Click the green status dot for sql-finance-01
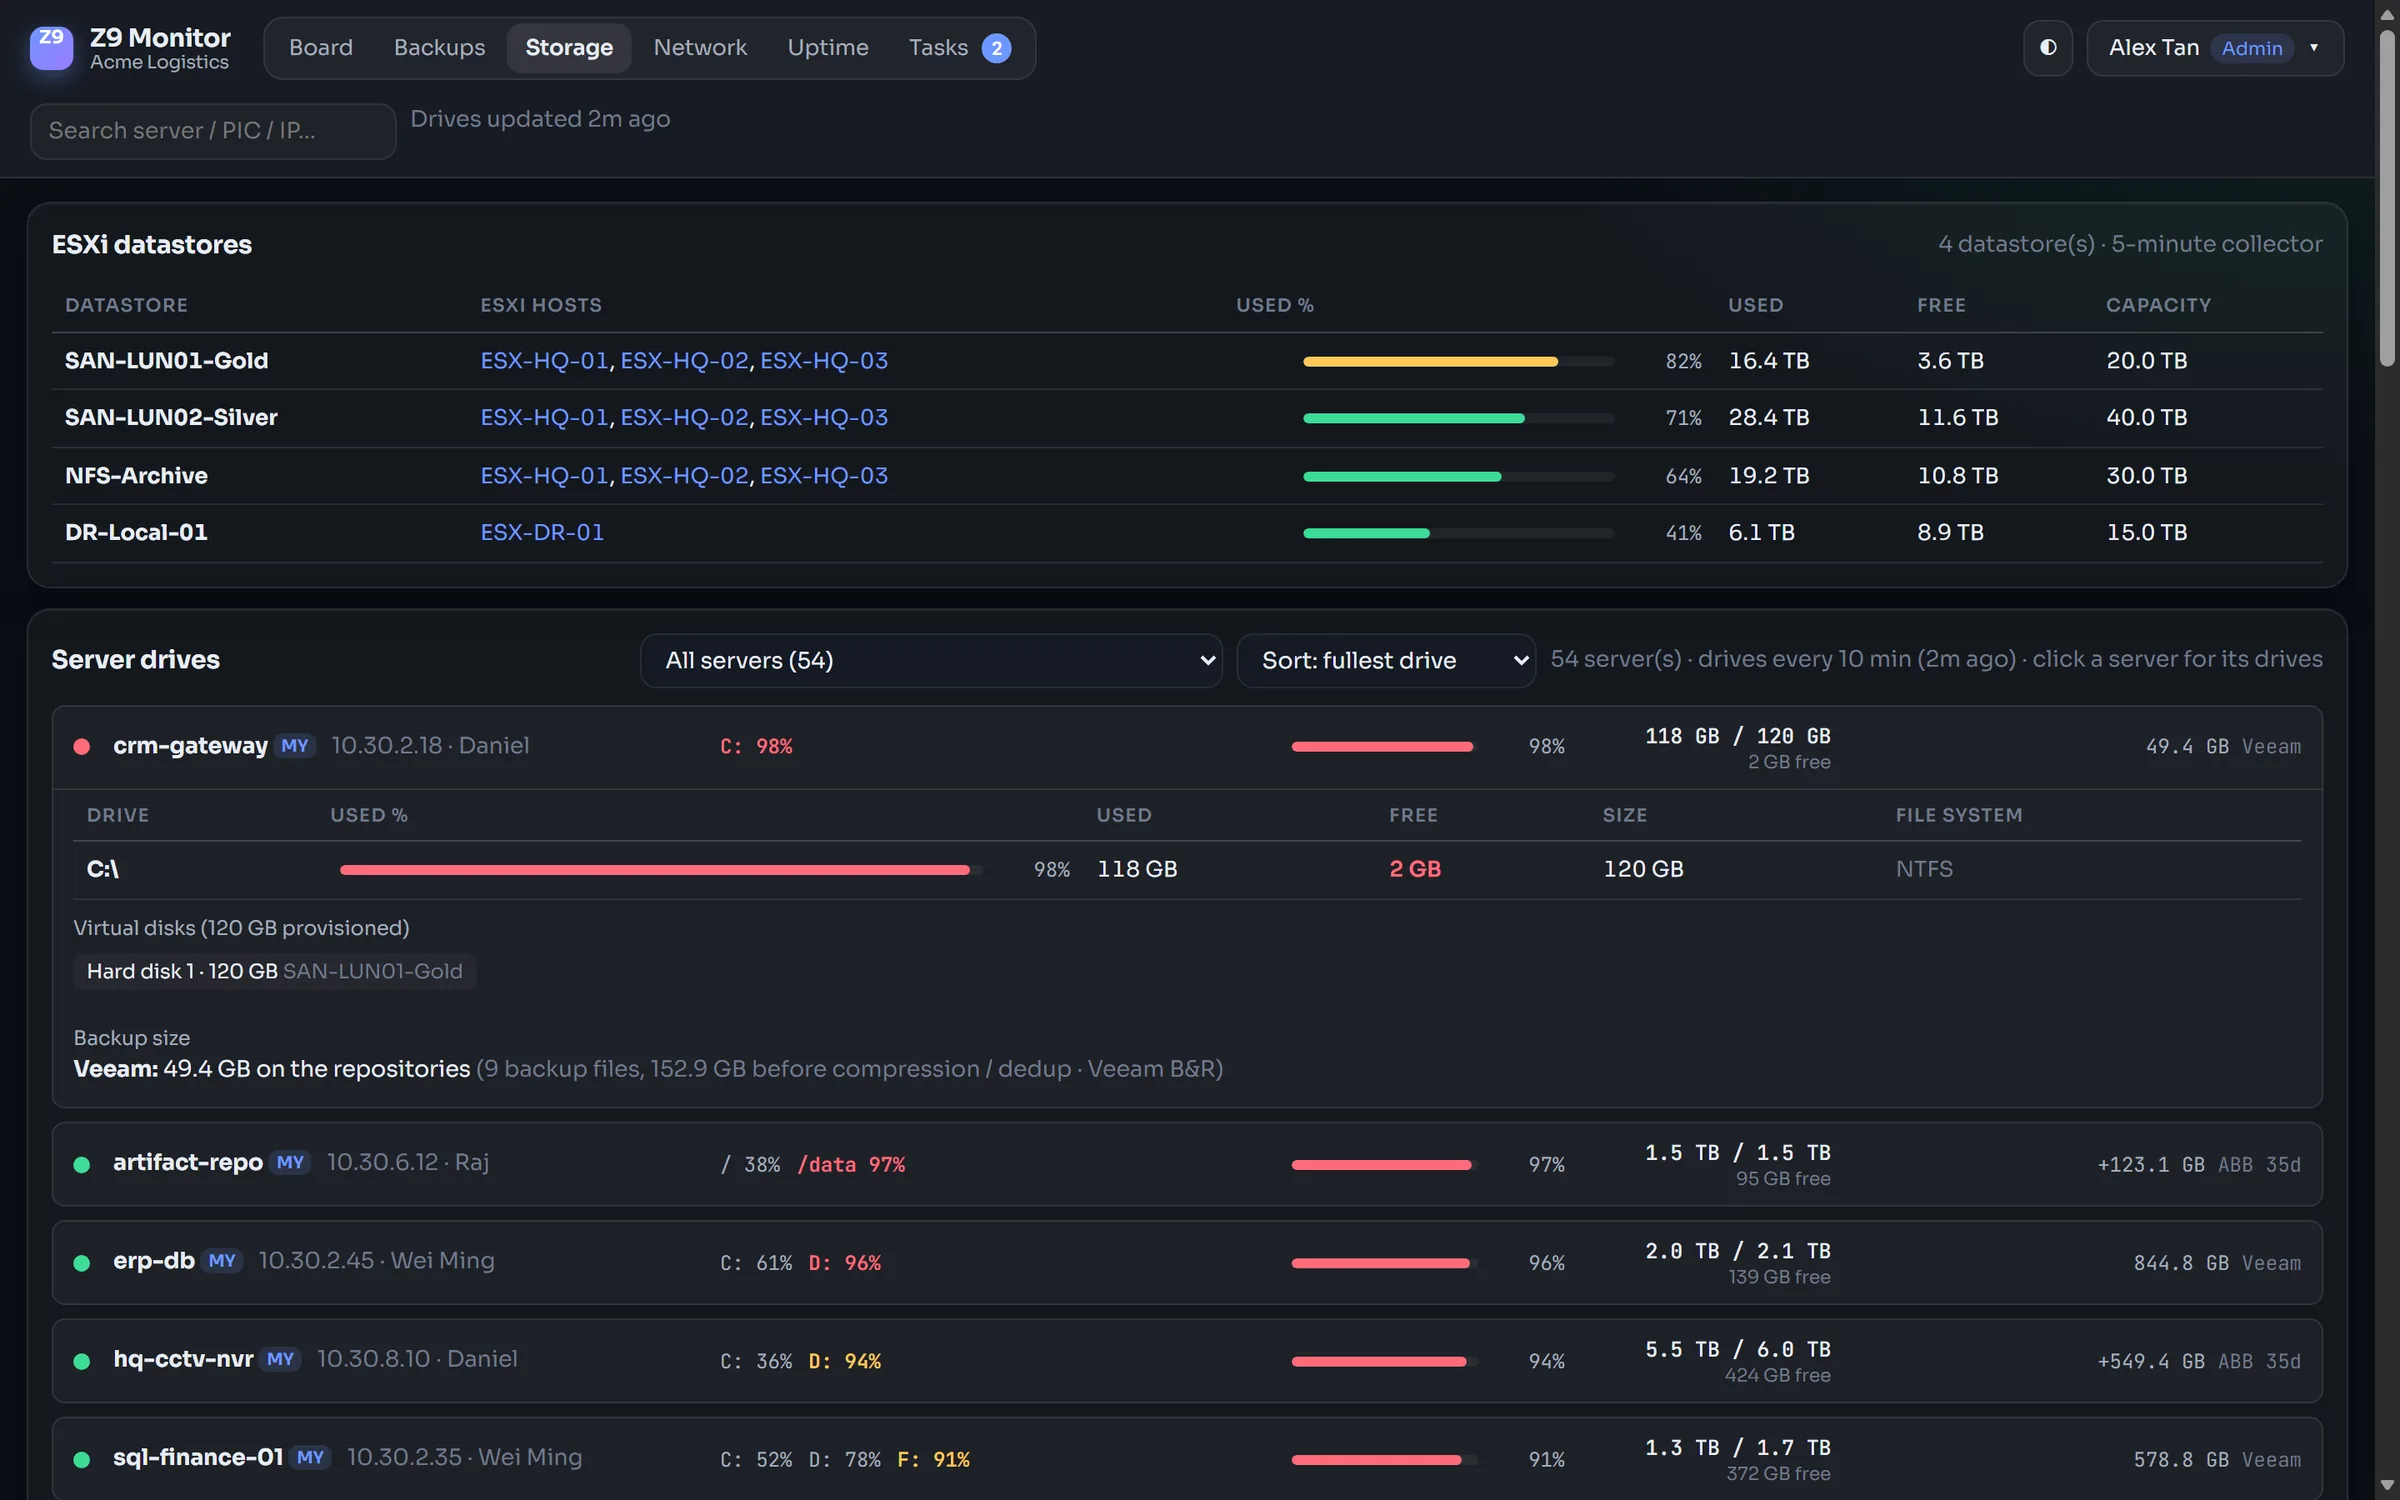The width and height of the screenshot is (2400, 1500). [x=82, y=1460]
